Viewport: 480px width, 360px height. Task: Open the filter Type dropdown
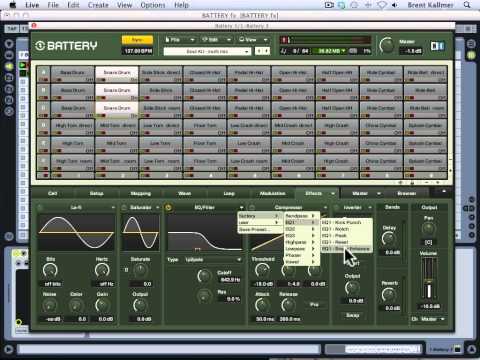213,260
